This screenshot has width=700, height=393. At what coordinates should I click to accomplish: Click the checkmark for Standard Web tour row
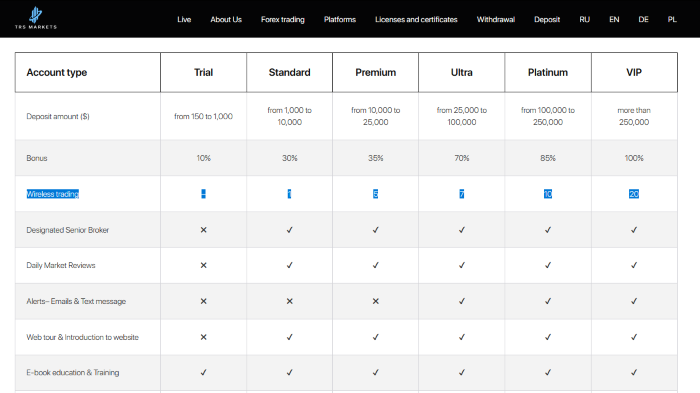pyautogui.click(x=289, y=337)
